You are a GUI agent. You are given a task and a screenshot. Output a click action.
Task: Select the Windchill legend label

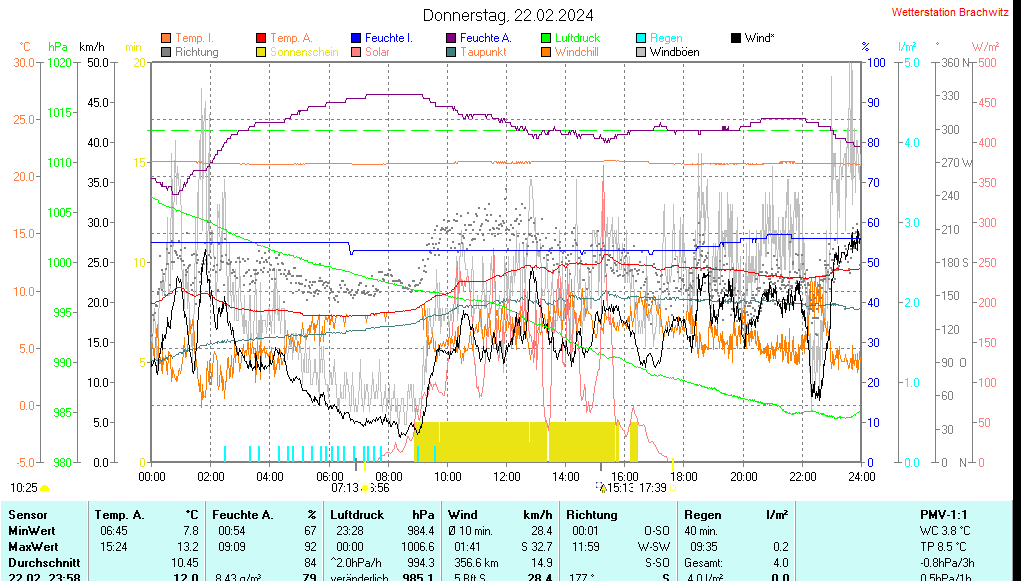tap(576, 52)
